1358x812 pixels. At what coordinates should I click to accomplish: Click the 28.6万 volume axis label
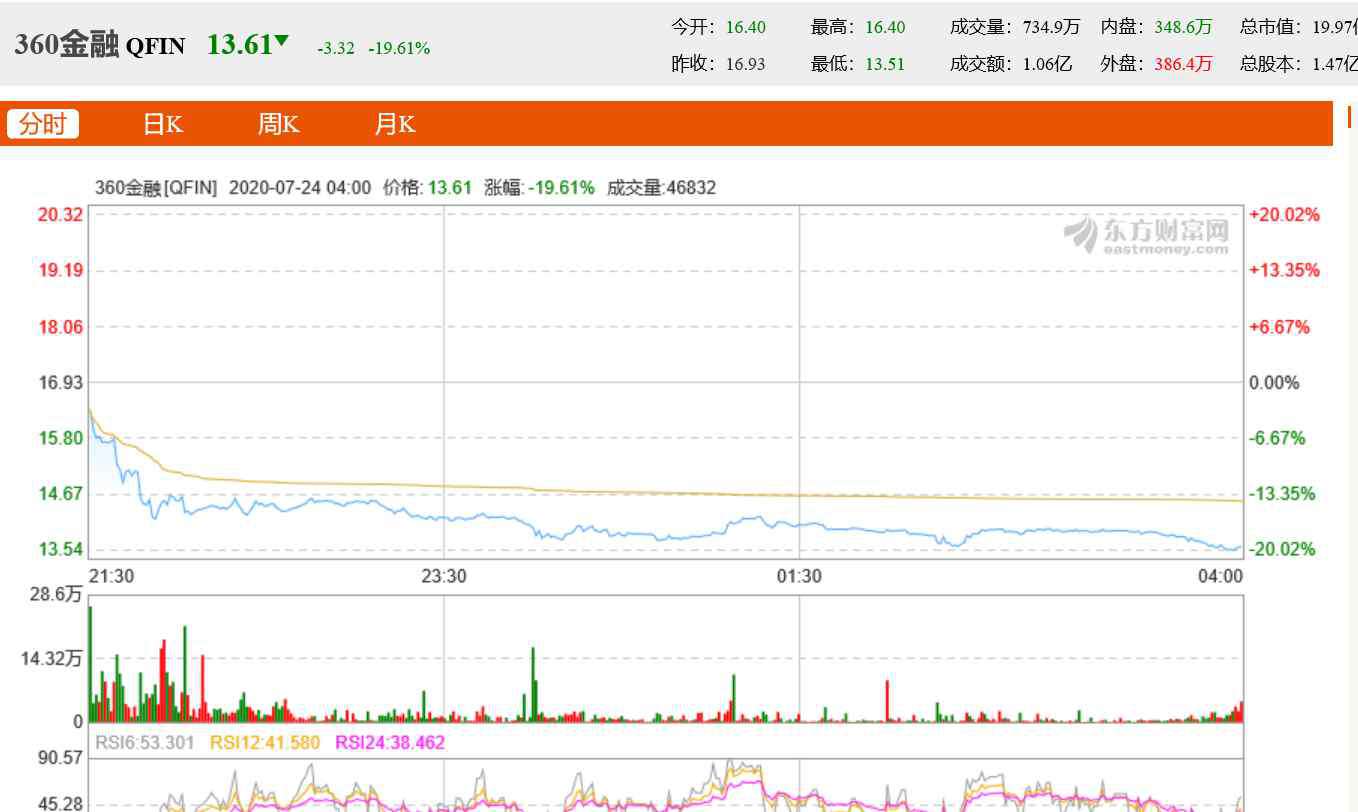(x=56, y=594)
